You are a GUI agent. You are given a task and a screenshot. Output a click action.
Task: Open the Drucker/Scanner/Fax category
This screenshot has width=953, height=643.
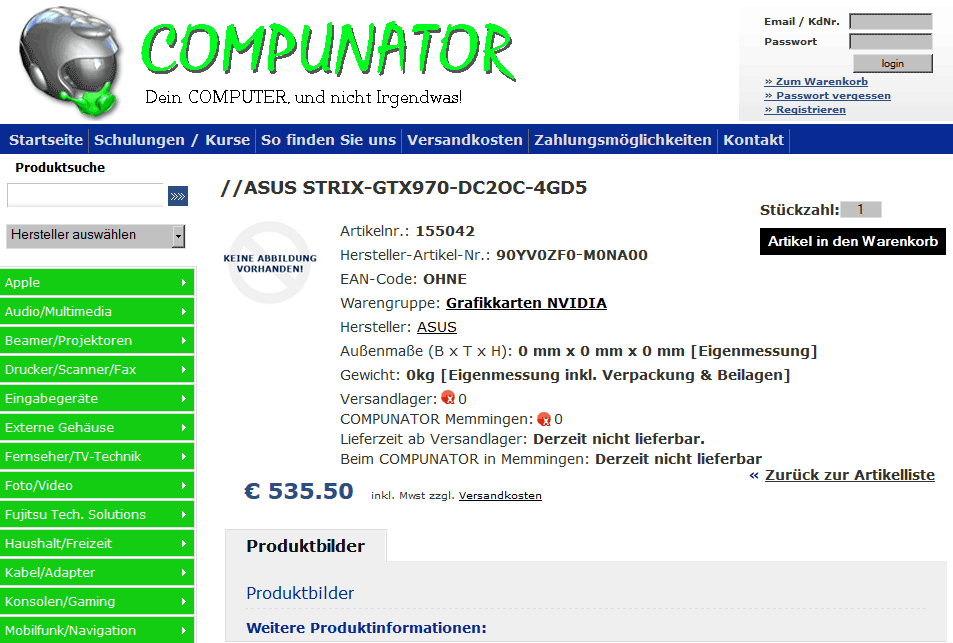click(97, 370)
